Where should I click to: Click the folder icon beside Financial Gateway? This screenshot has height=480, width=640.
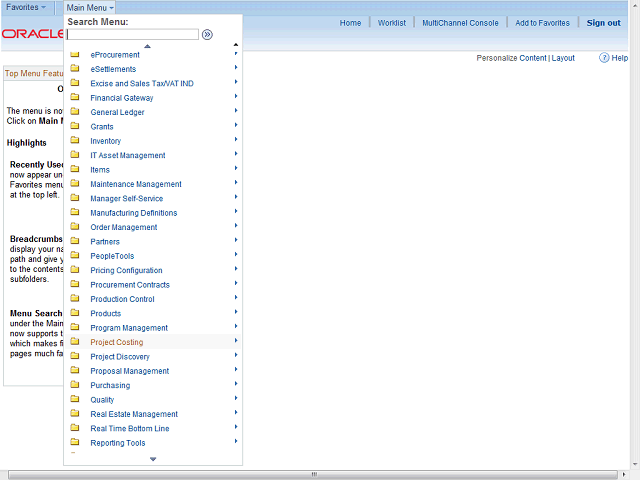click(x=75, y=97)
